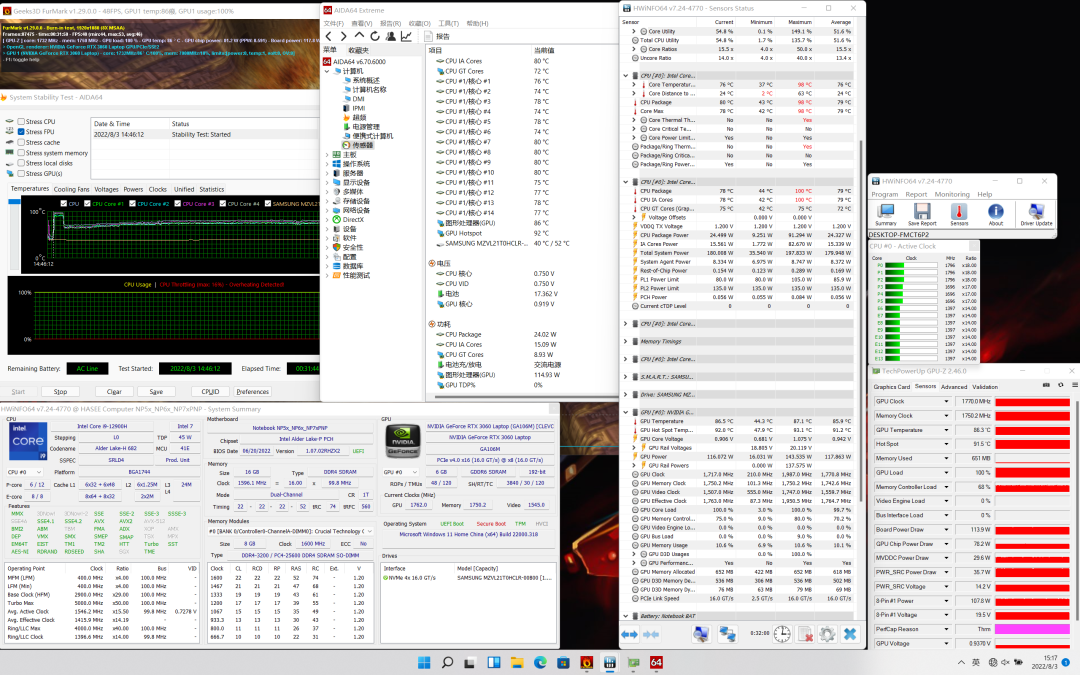Image resolution: width=1080 pixels, height=675 pixels.
Task: Expand 主板 node in AIDA64 tree
Action: [x=327, y=155]
